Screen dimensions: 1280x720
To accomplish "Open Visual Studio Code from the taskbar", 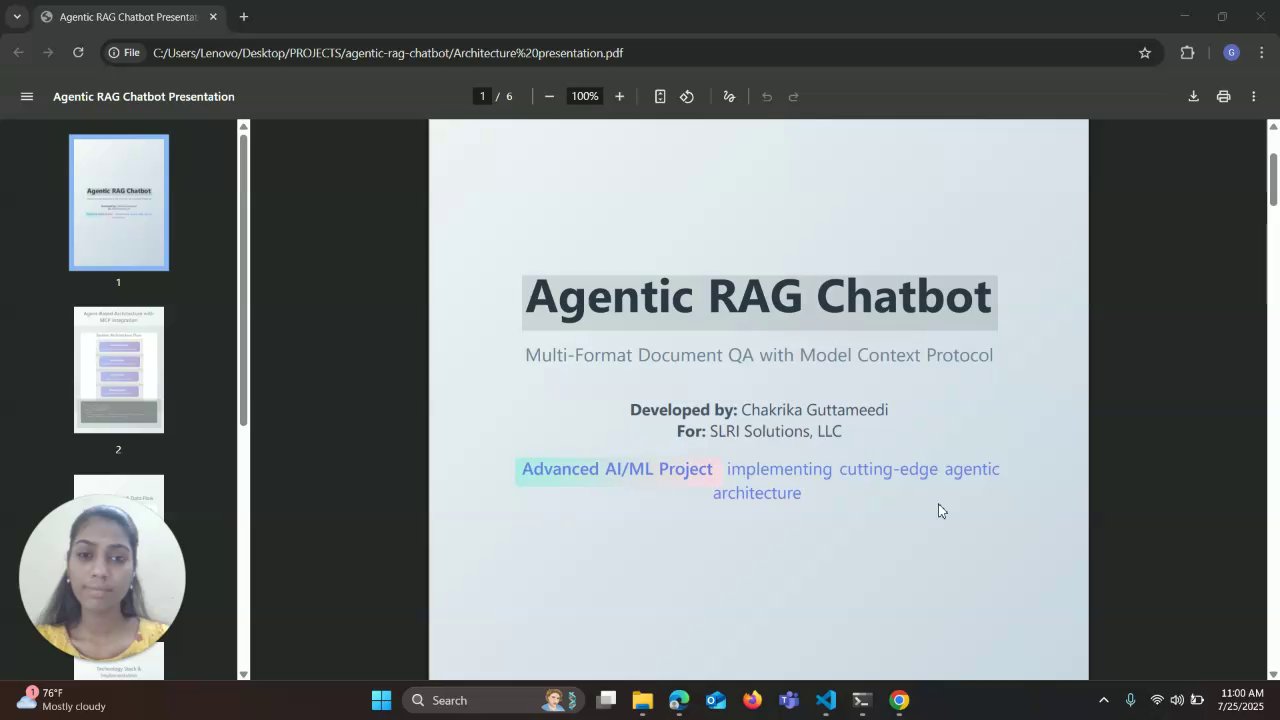I will click(825, 700).
